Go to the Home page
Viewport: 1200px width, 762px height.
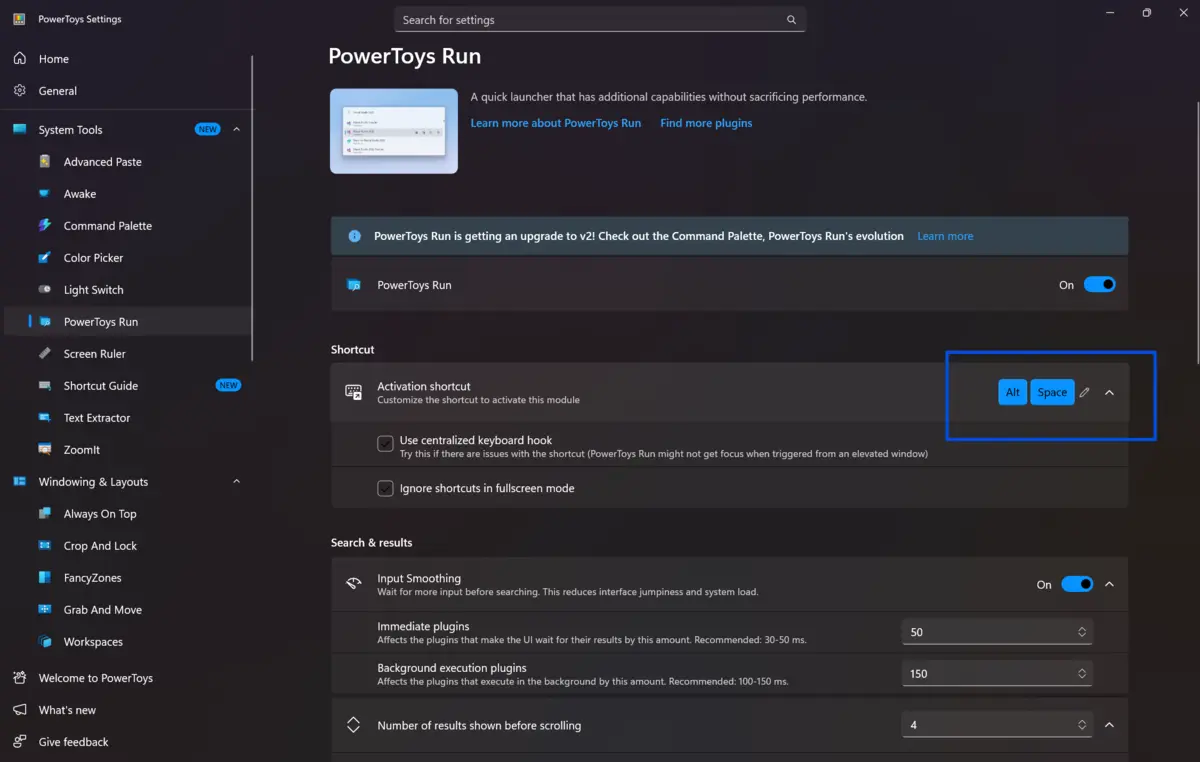53,59
